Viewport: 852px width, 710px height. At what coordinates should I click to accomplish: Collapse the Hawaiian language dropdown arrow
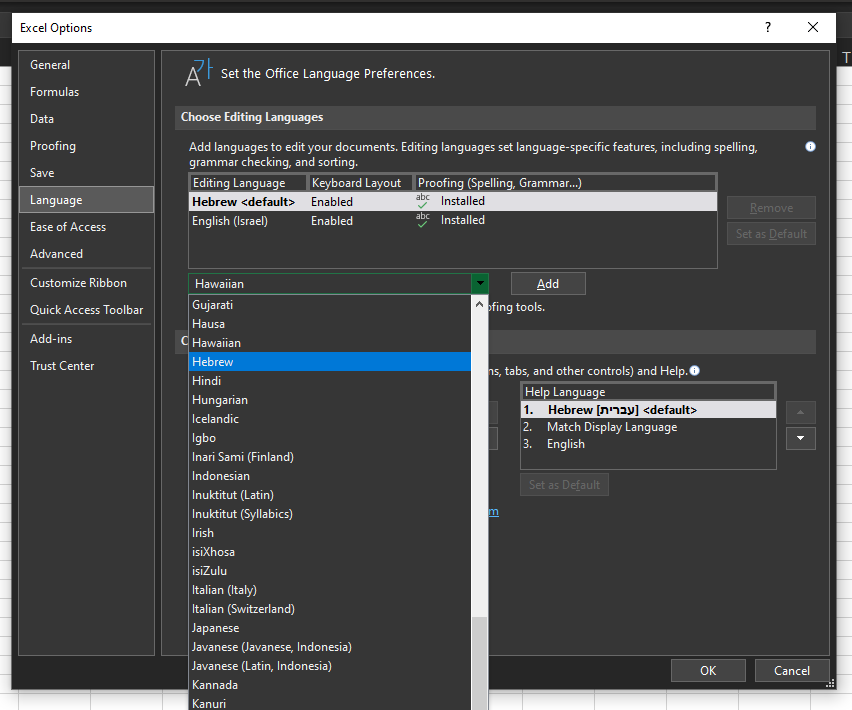point(480,284)
